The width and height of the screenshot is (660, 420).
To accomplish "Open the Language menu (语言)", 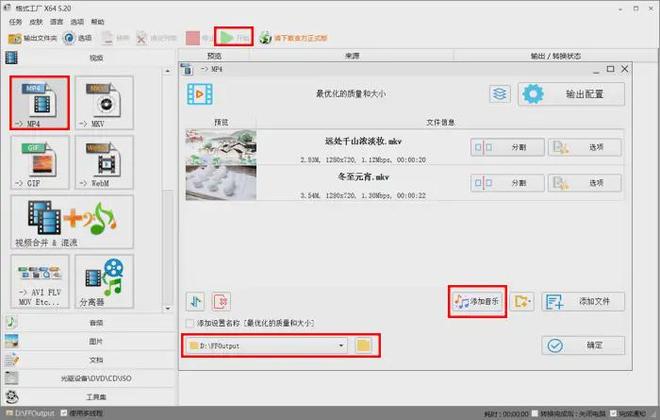I will [56, 21].
